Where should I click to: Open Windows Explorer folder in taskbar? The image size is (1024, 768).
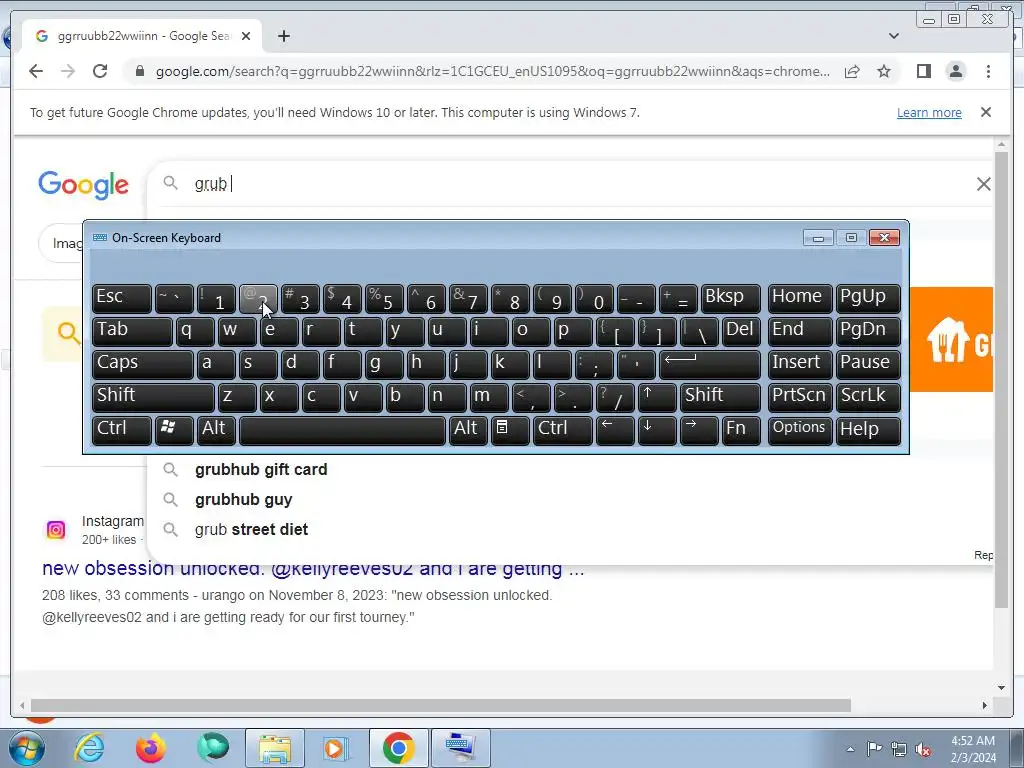pos(274,748)
